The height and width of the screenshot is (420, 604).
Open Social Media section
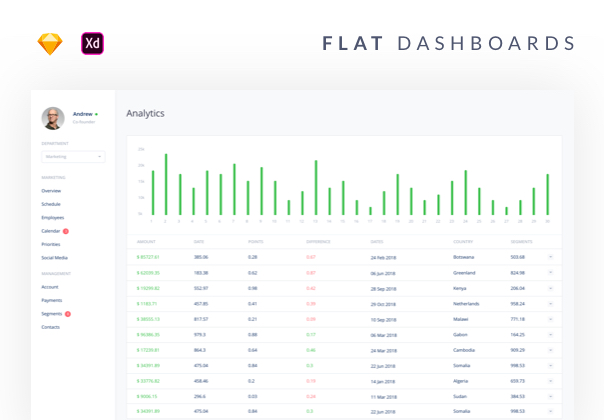click(55, 257)
